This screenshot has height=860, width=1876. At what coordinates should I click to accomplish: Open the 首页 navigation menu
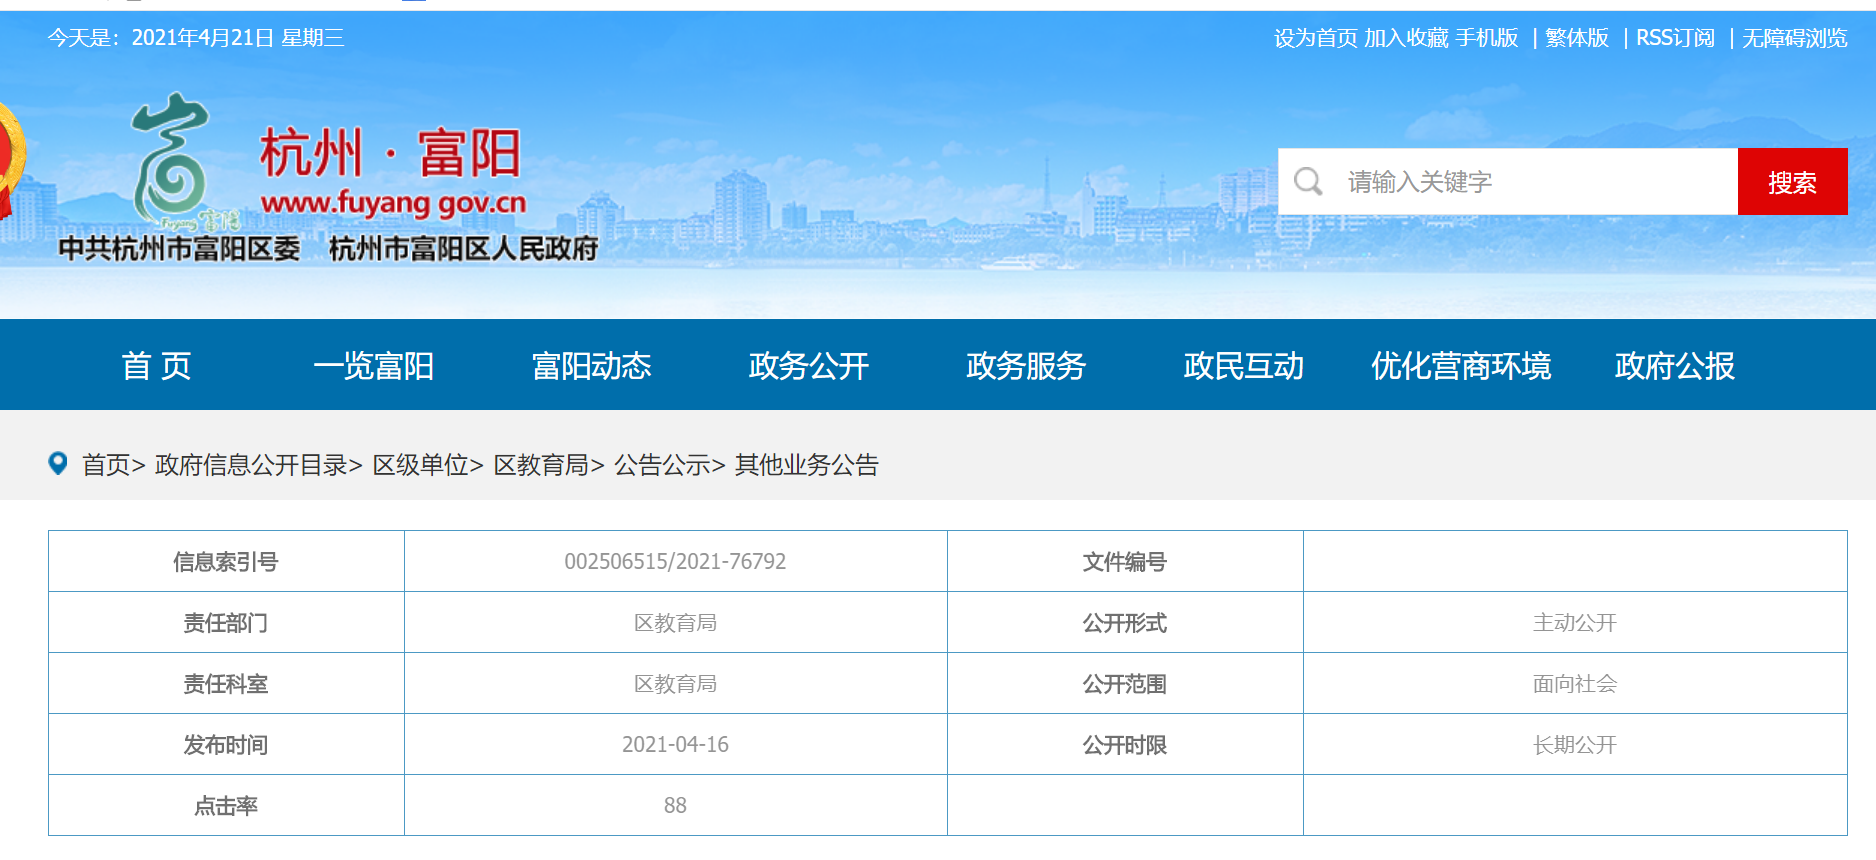(x=156, y=366)
